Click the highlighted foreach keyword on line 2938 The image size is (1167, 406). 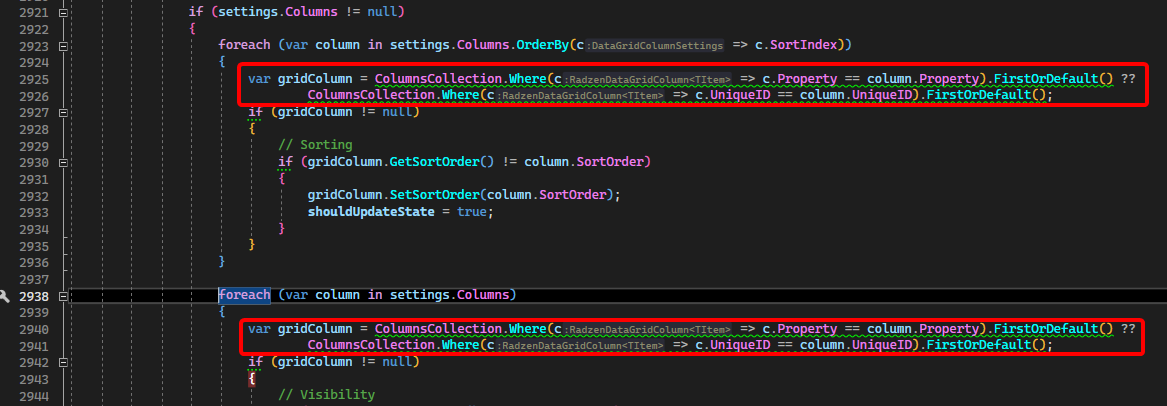244,295
